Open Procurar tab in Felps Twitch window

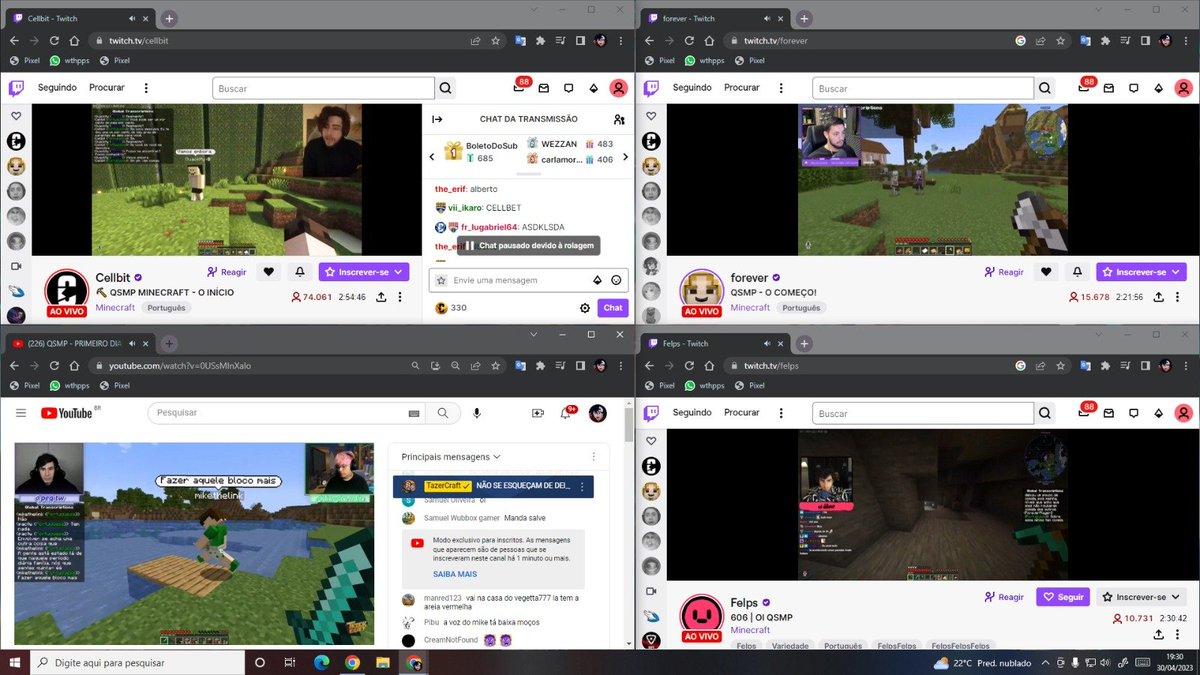(x=742, y=413)
